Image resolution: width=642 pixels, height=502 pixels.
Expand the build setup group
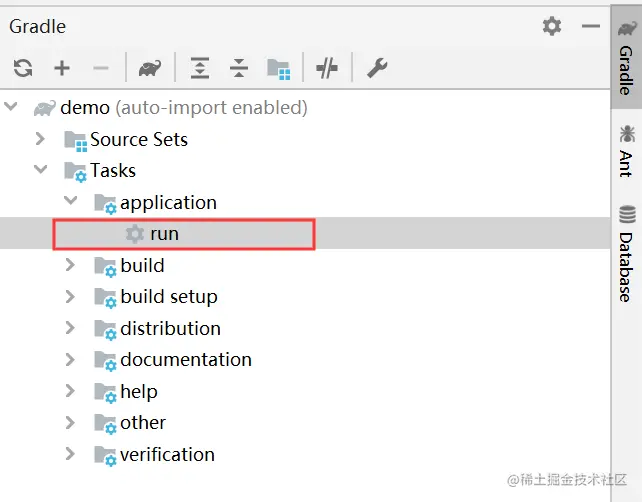click(x=70, y=296)
